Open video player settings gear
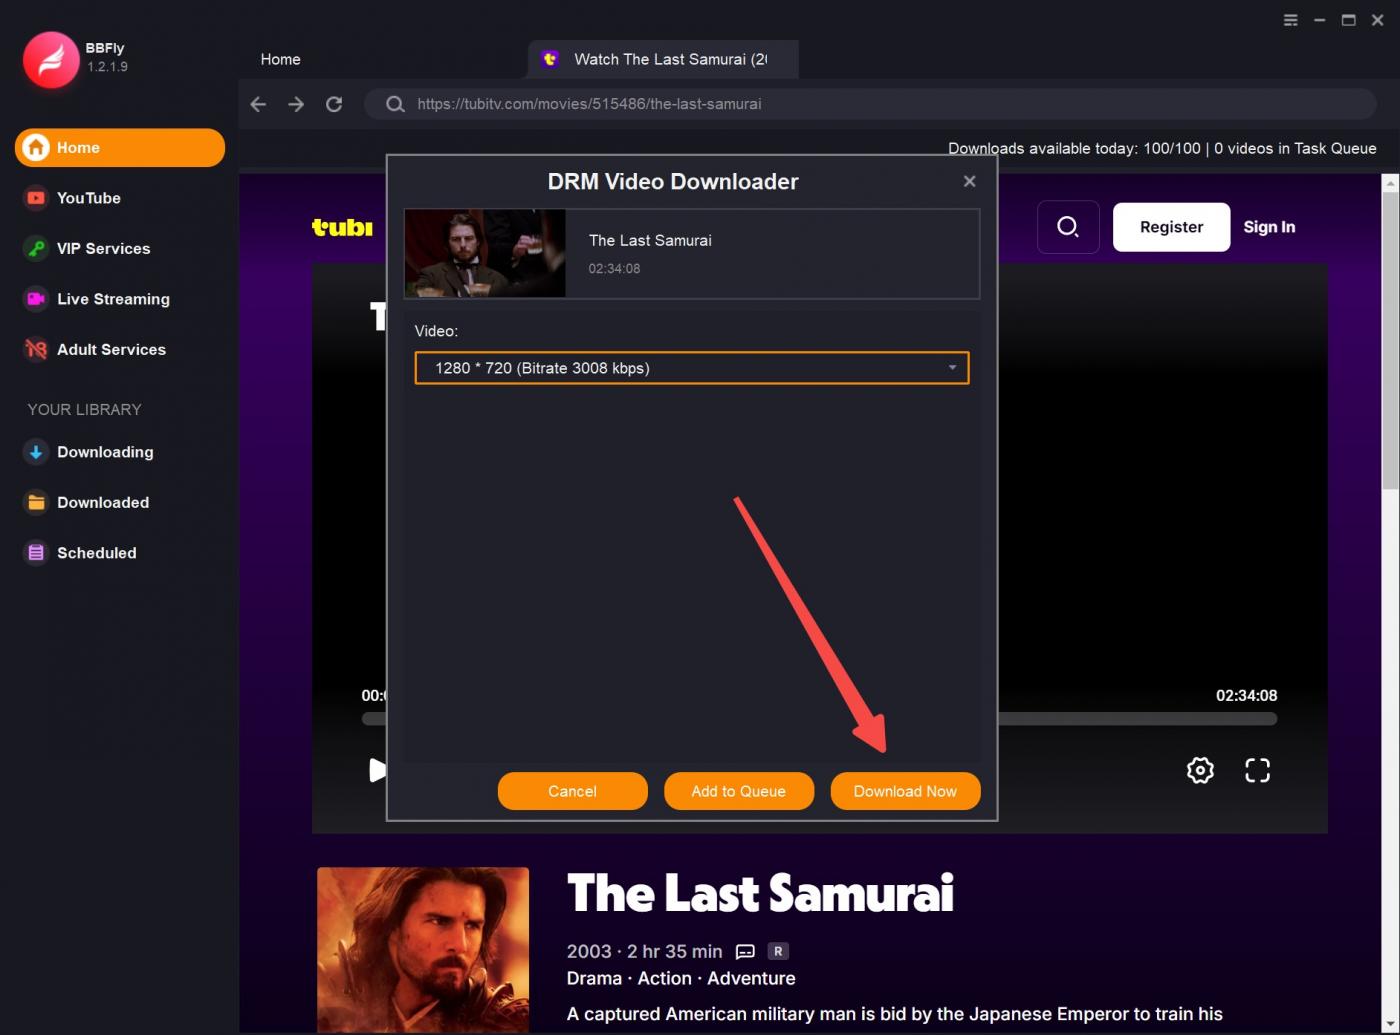The height and width of the screenshot is (1035, 1400). click(1200, 770)
